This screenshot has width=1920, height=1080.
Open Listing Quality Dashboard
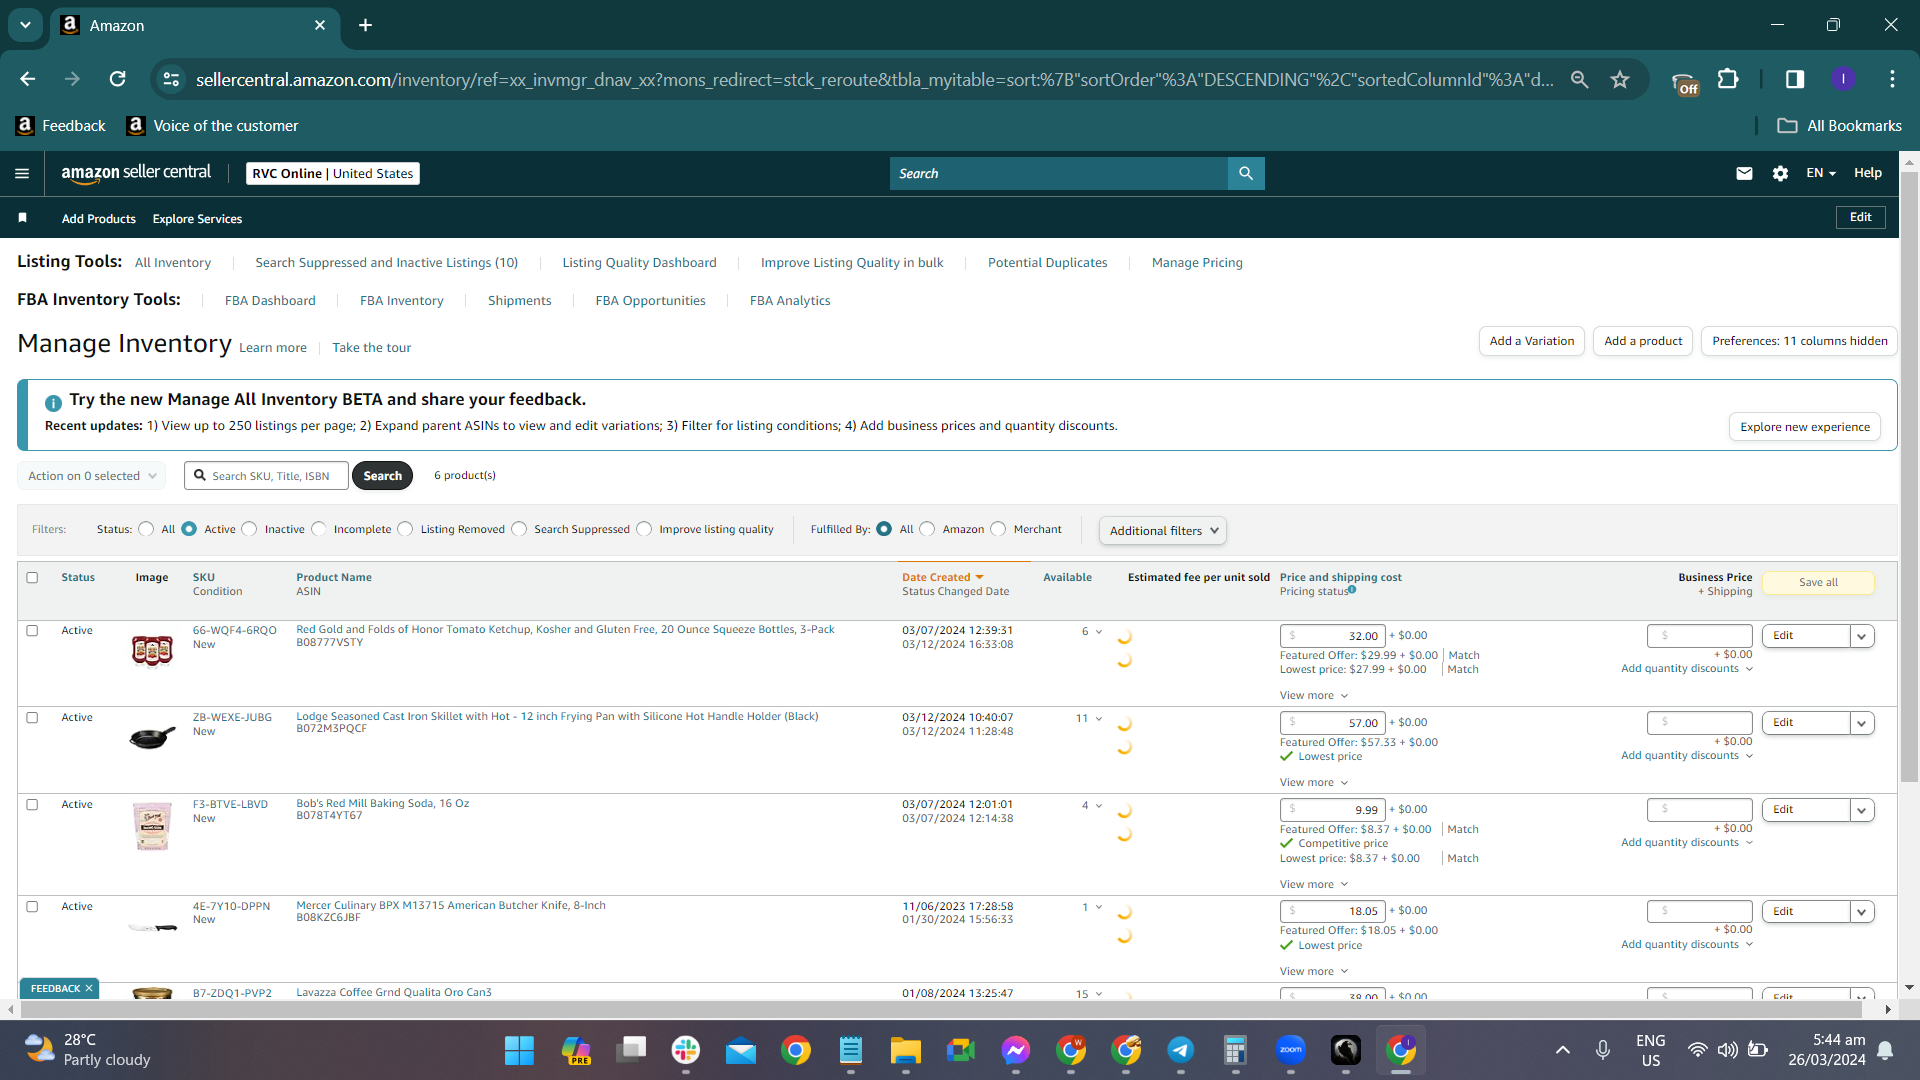(639, 263)
